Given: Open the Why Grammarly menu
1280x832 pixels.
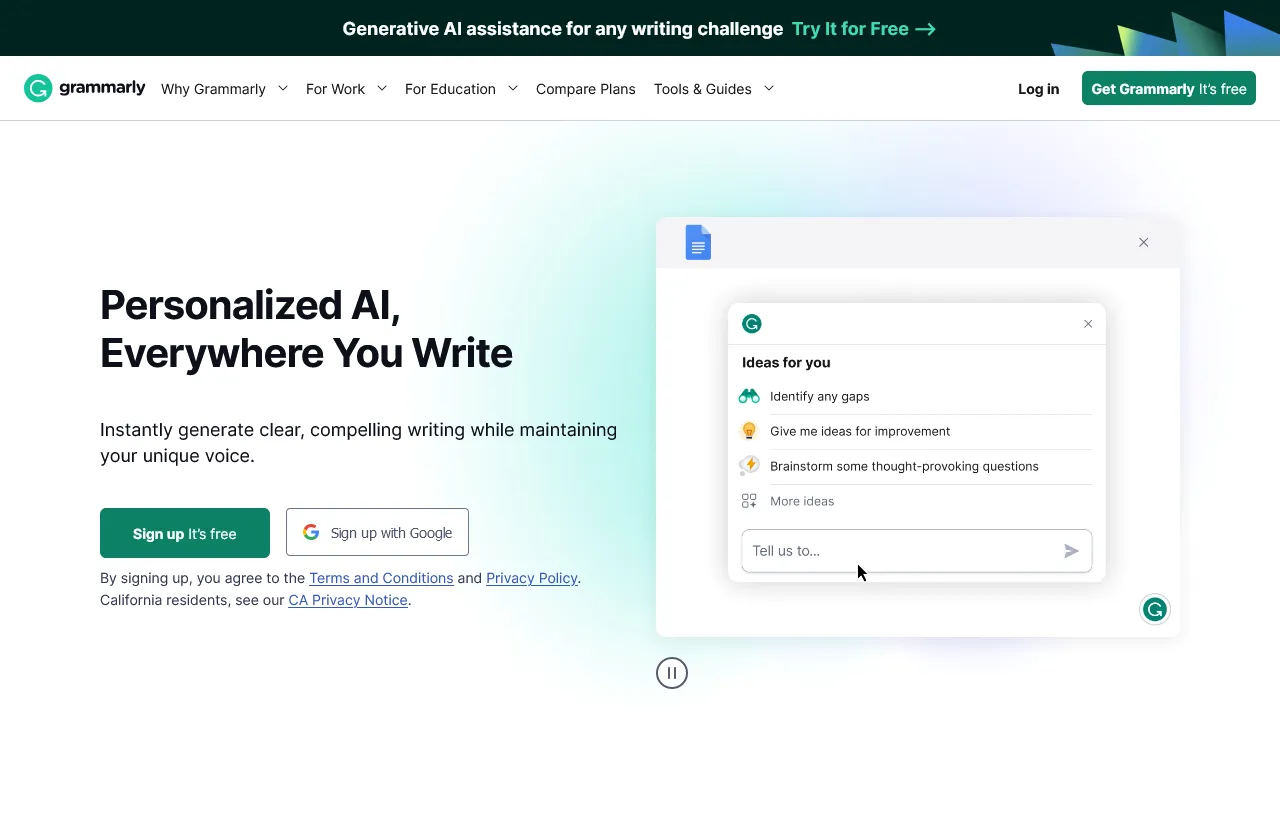Looking at the screenshot, I should tap(213, 89).
